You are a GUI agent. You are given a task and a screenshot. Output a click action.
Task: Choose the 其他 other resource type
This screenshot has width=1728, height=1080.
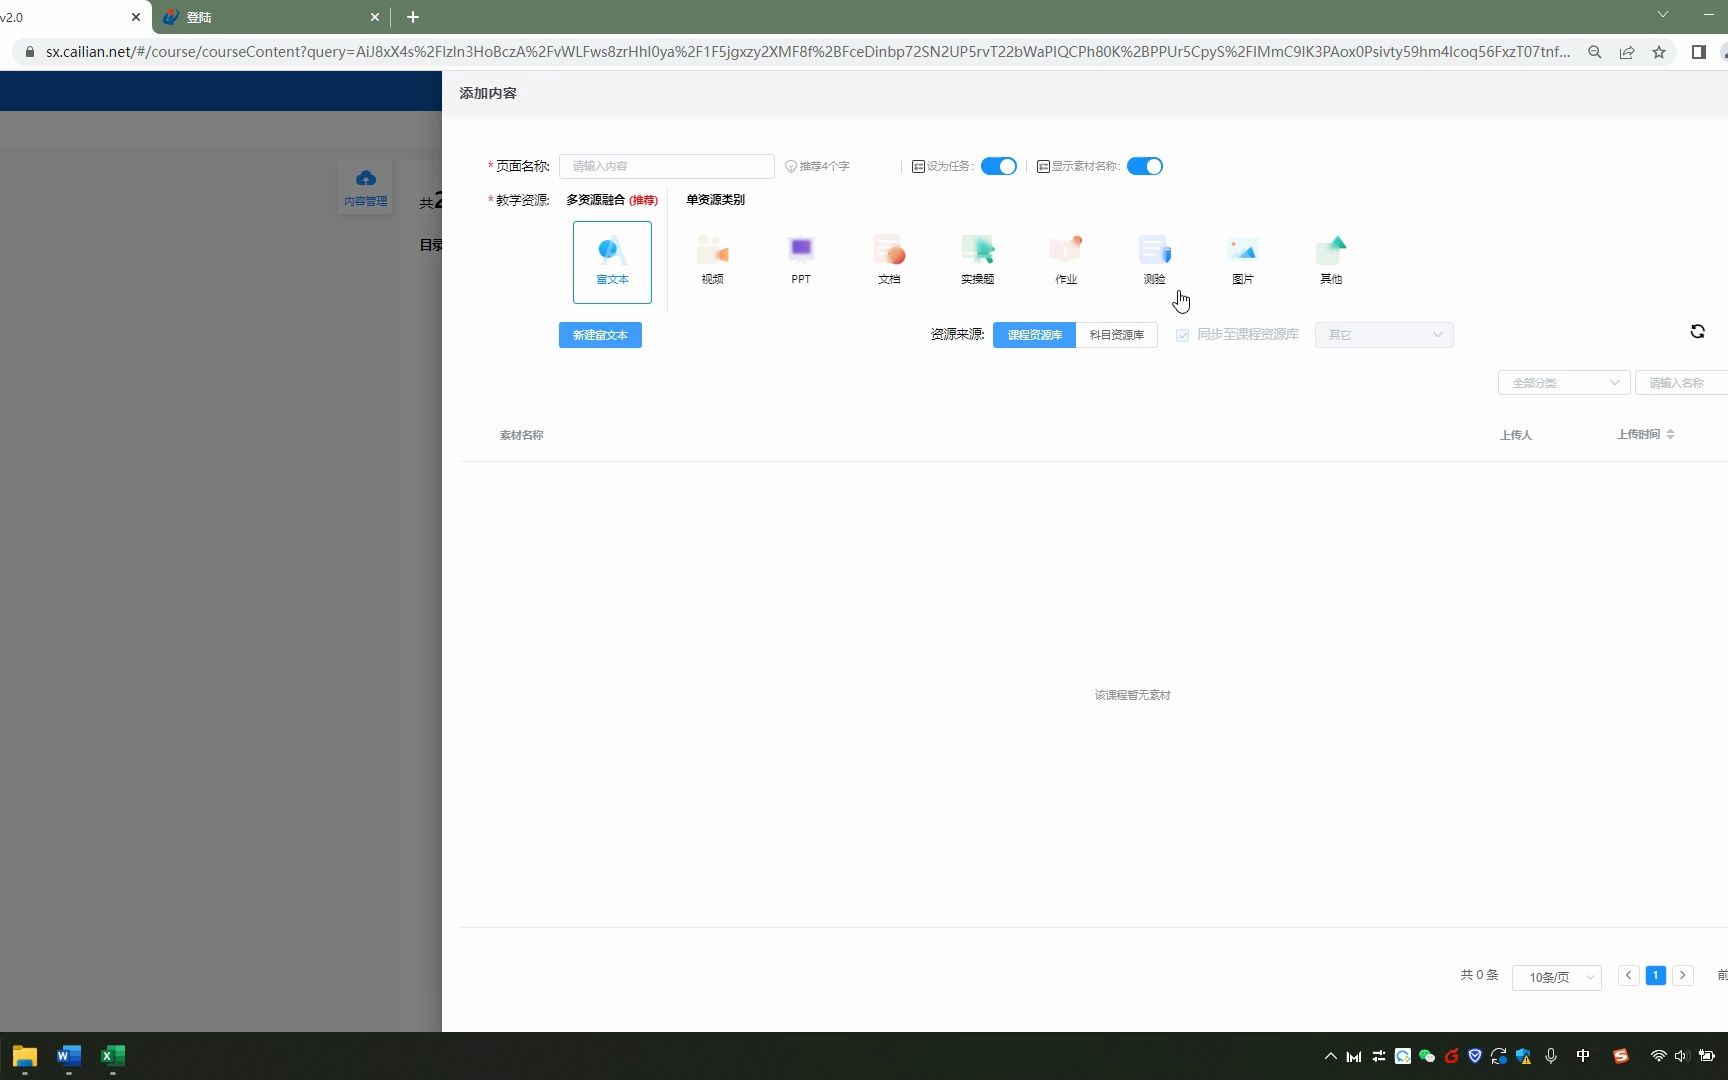point(1331,260)
